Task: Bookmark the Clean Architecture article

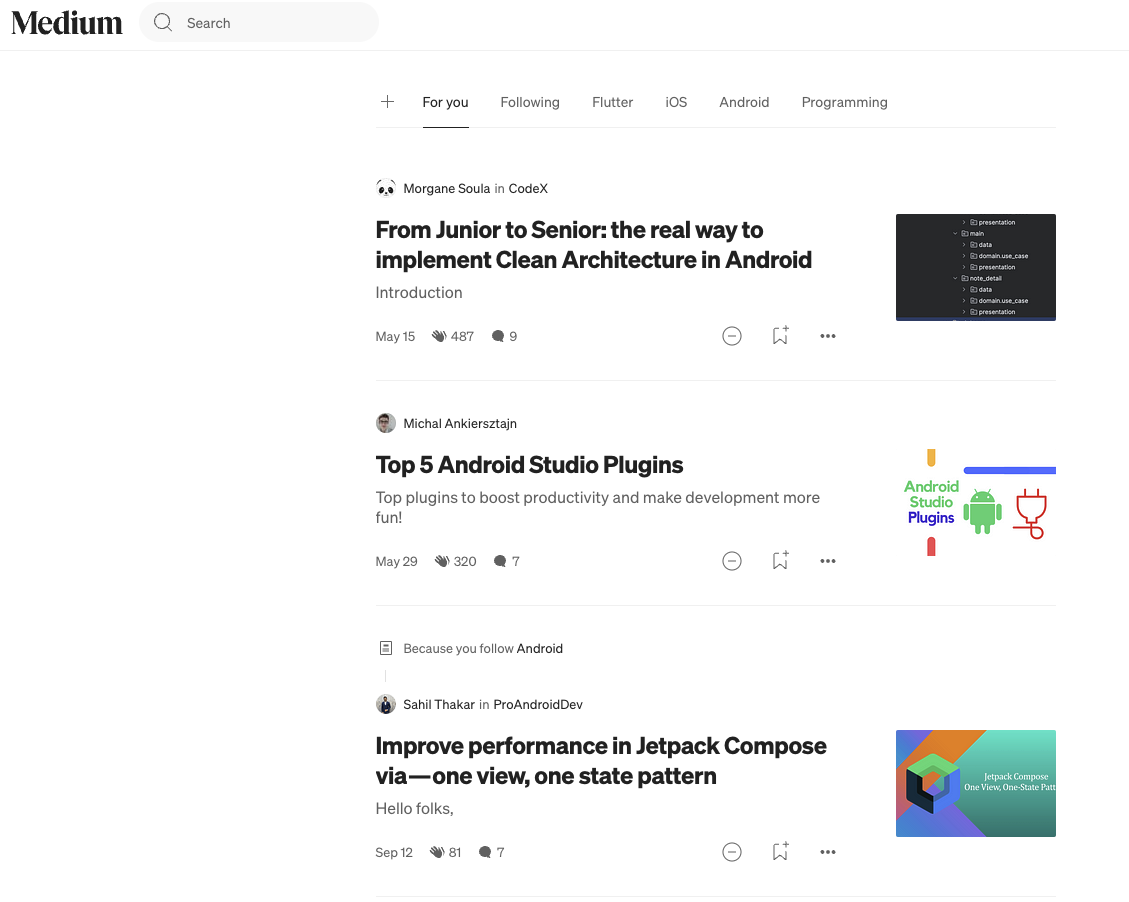Action: [x=780, y=335]
